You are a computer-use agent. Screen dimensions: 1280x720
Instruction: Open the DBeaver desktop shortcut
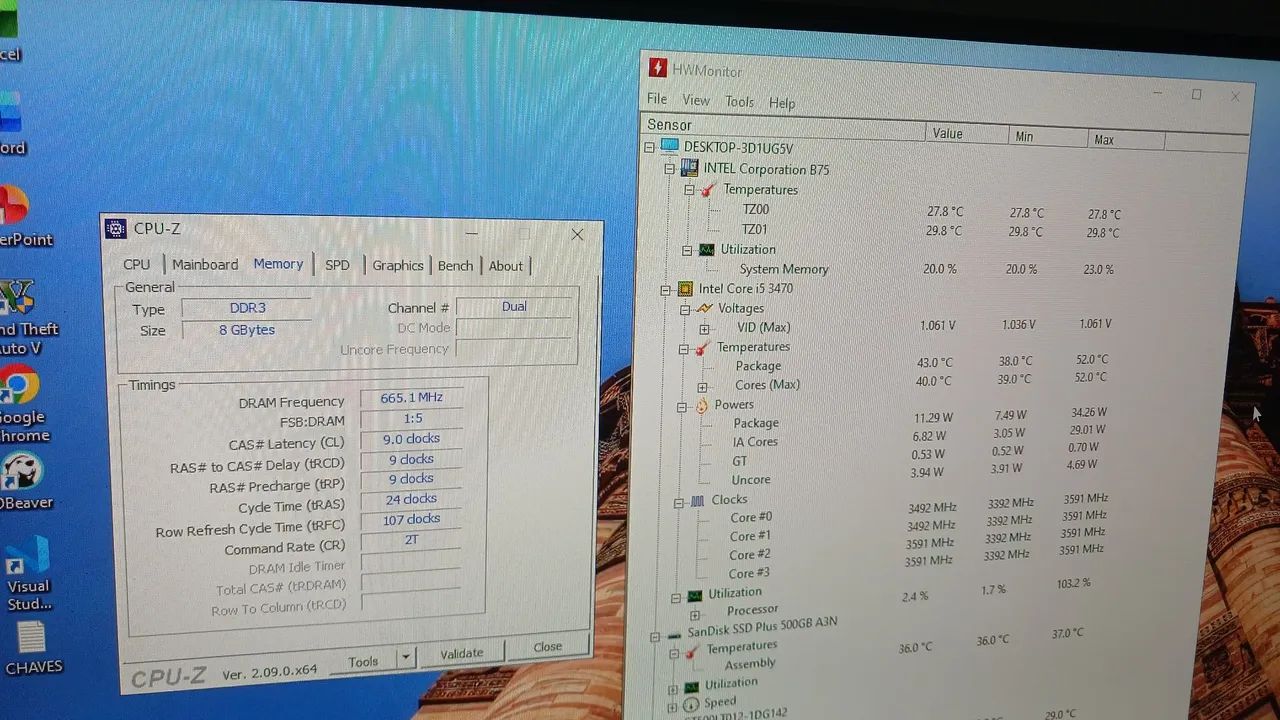[x=24, y=482]
